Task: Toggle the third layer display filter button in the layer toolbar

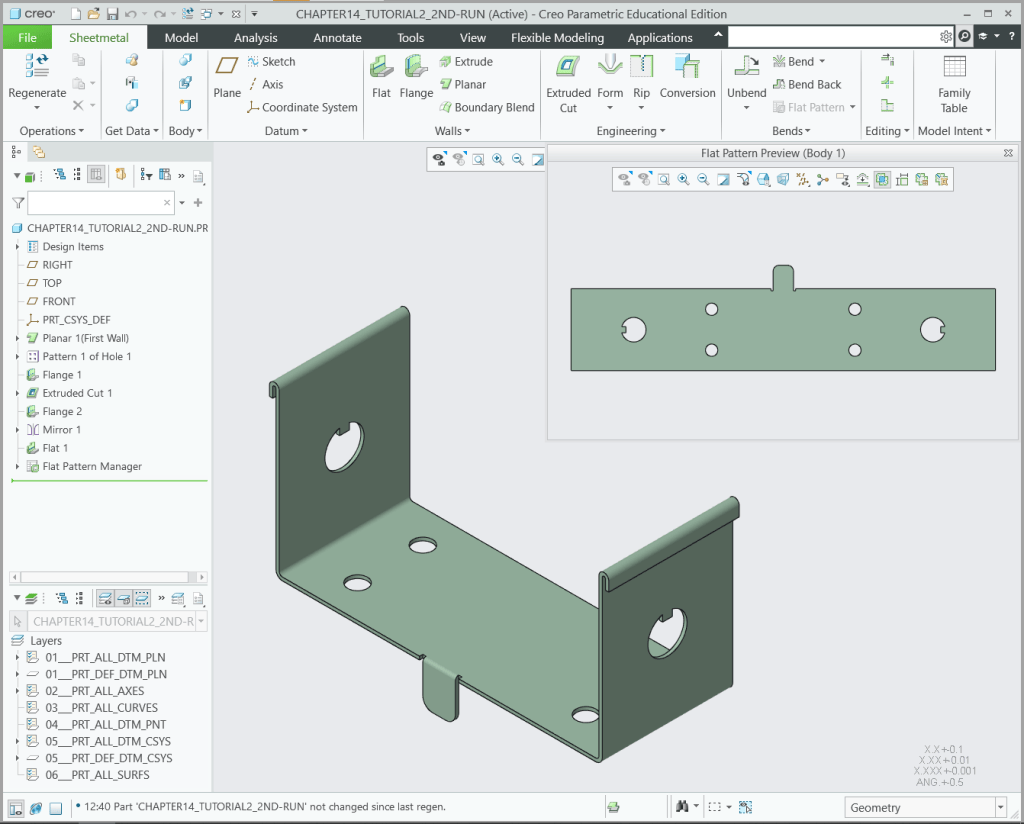Action: (x=142, y=598)
